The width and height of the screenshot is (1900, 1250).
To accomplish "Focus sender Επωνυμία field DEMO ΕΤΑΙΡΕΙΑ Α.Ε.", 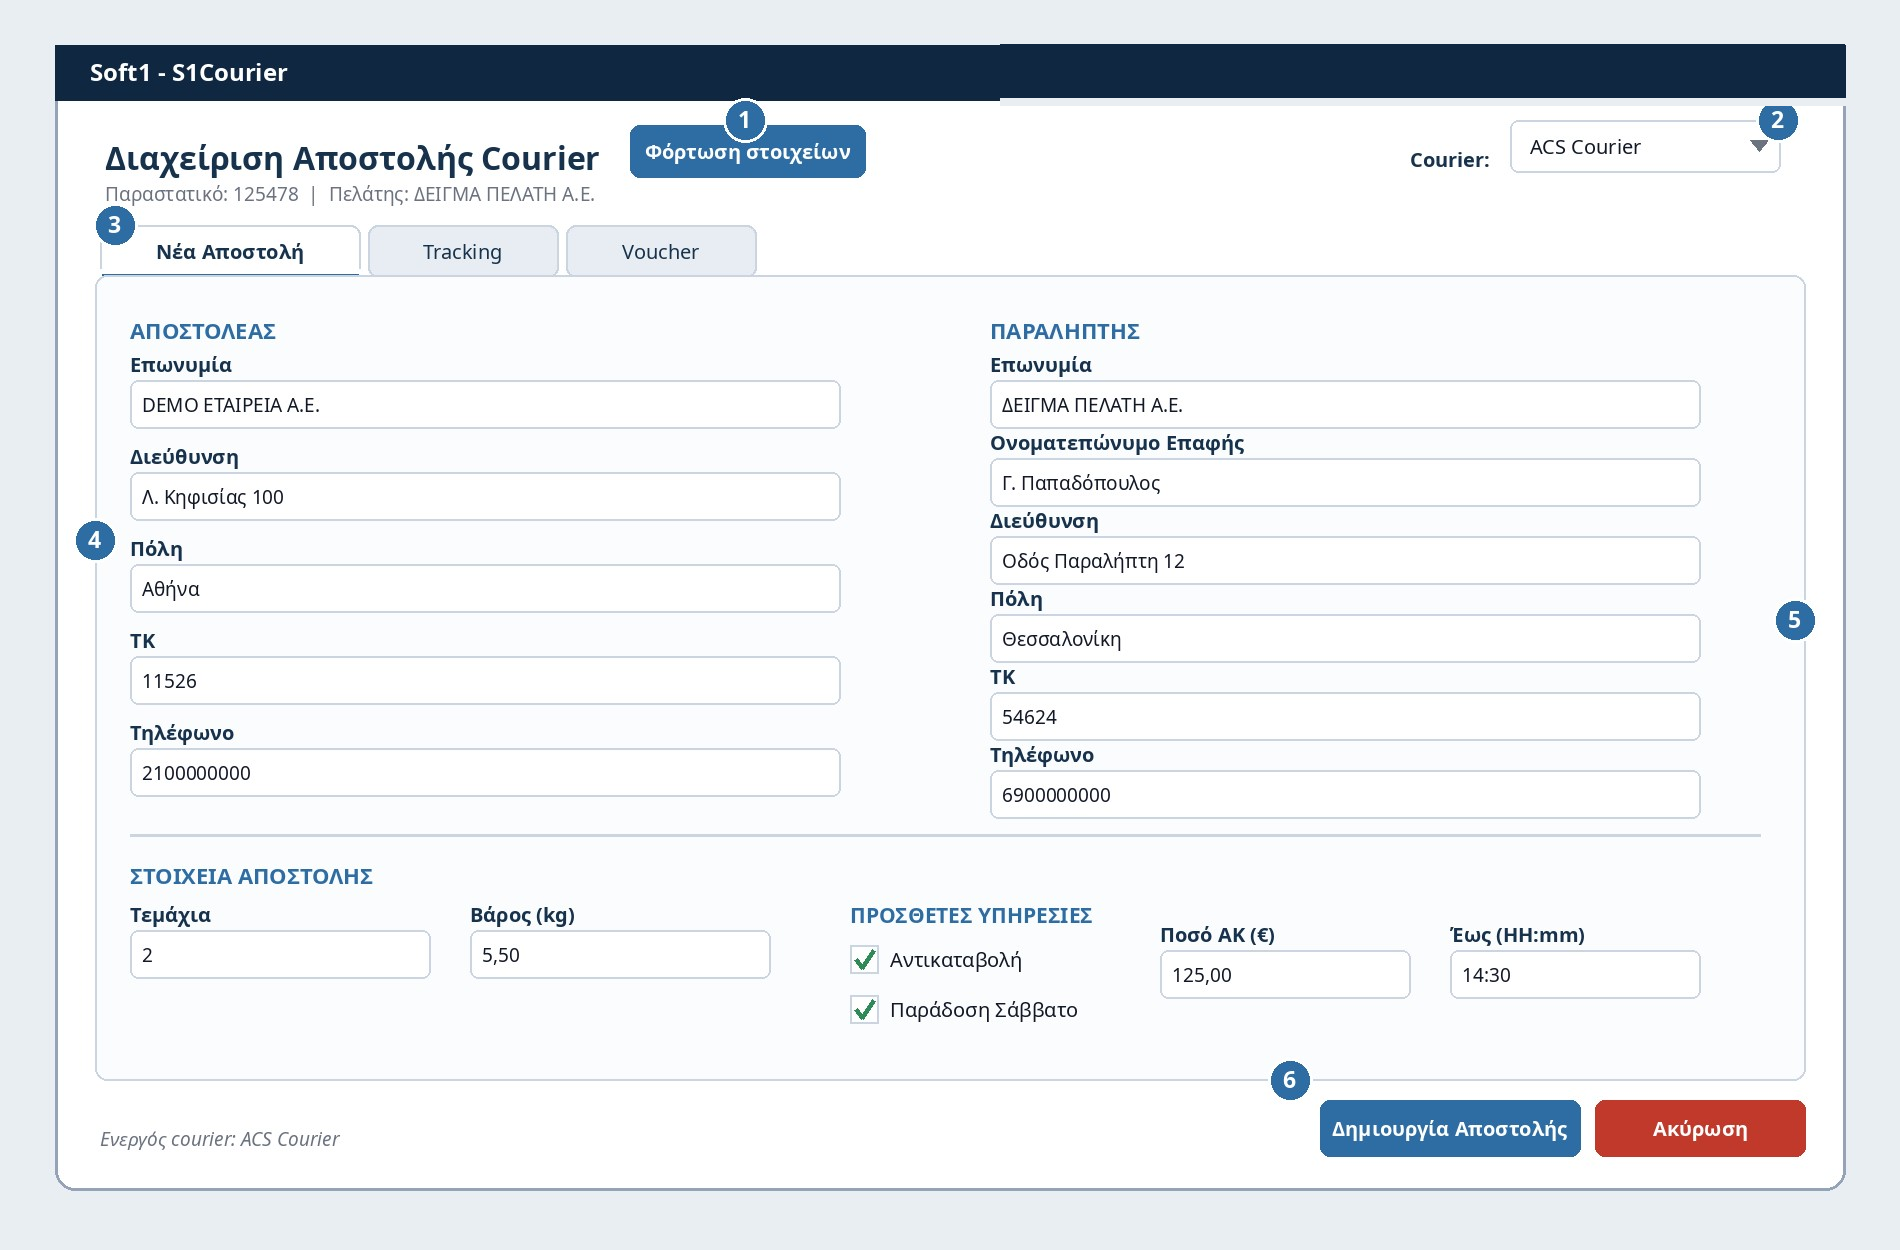I will point(485,405).
